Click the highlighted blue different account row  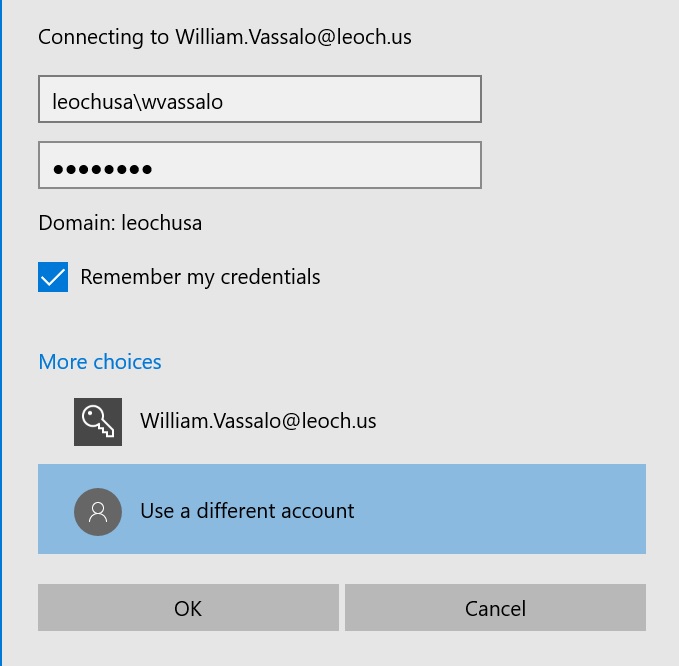point(342,509)
